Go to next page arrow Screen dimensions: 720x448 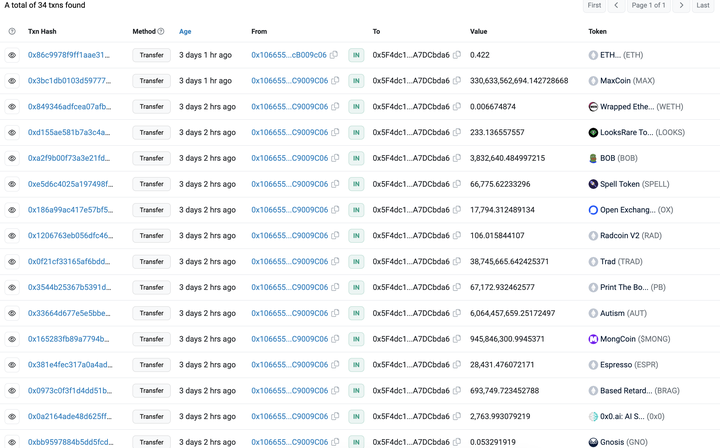pos(681,6)
